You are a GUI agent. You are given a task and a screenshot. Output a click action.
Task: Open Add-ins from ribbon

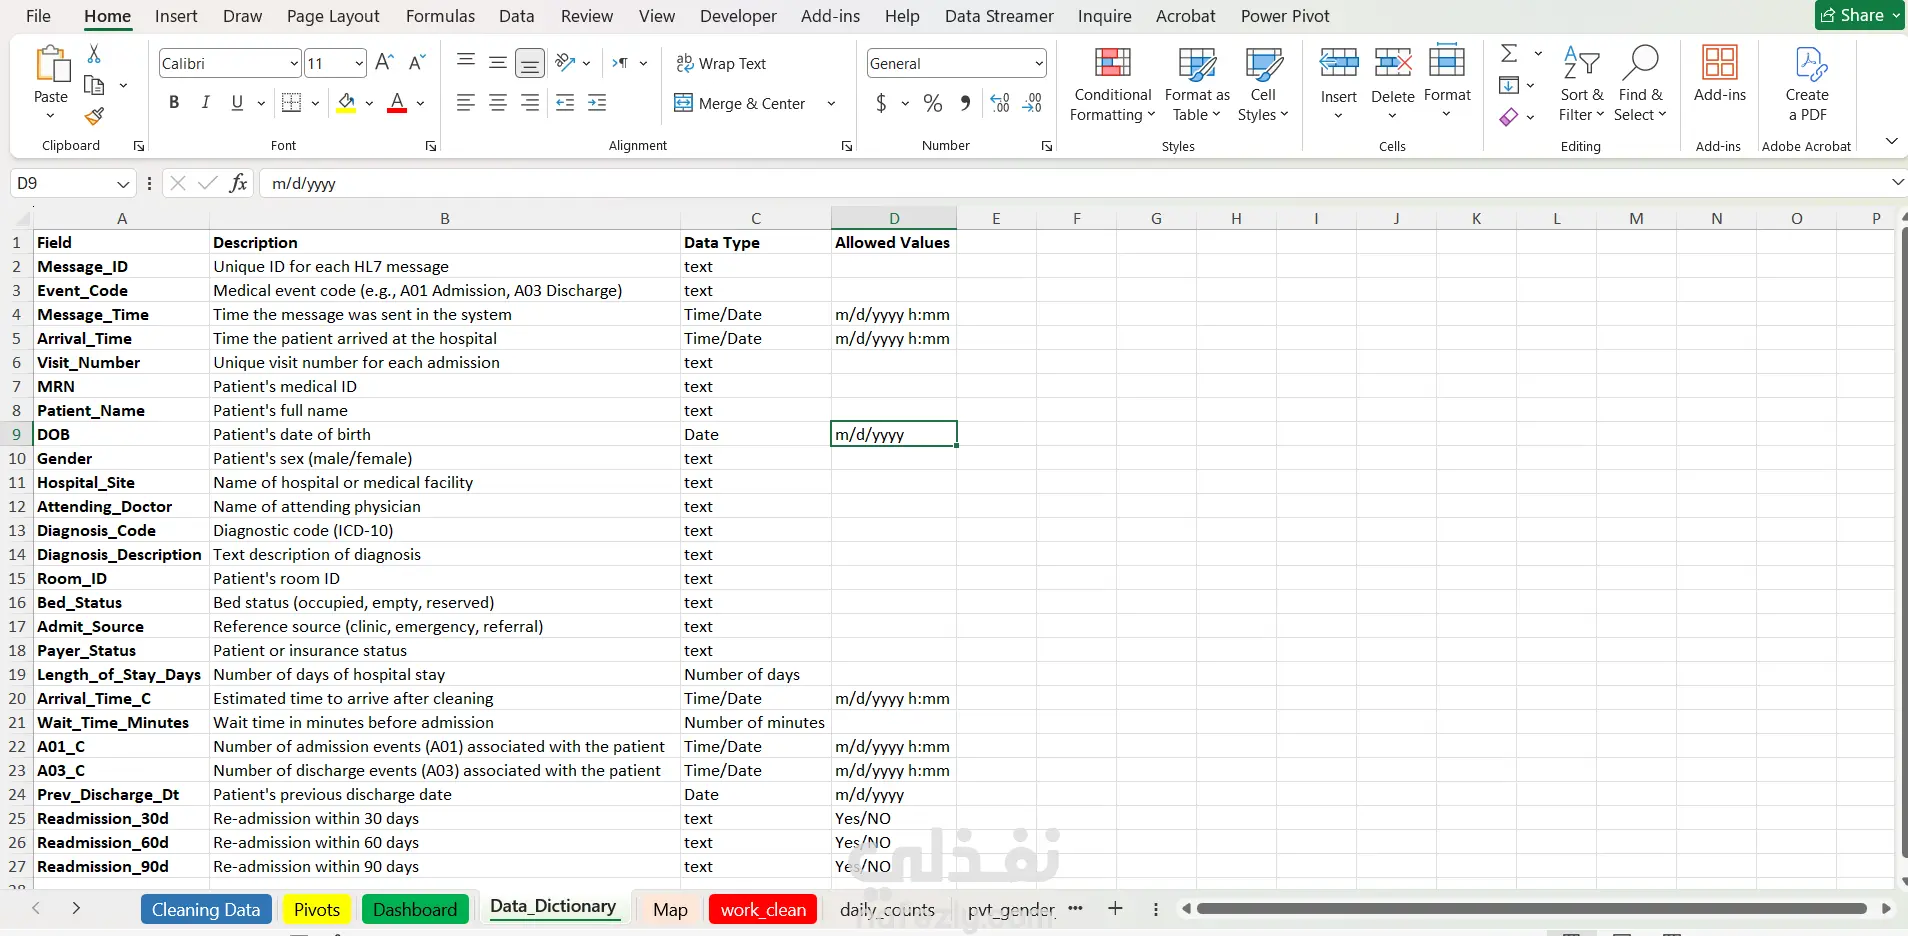click(x=1720, y=75)
